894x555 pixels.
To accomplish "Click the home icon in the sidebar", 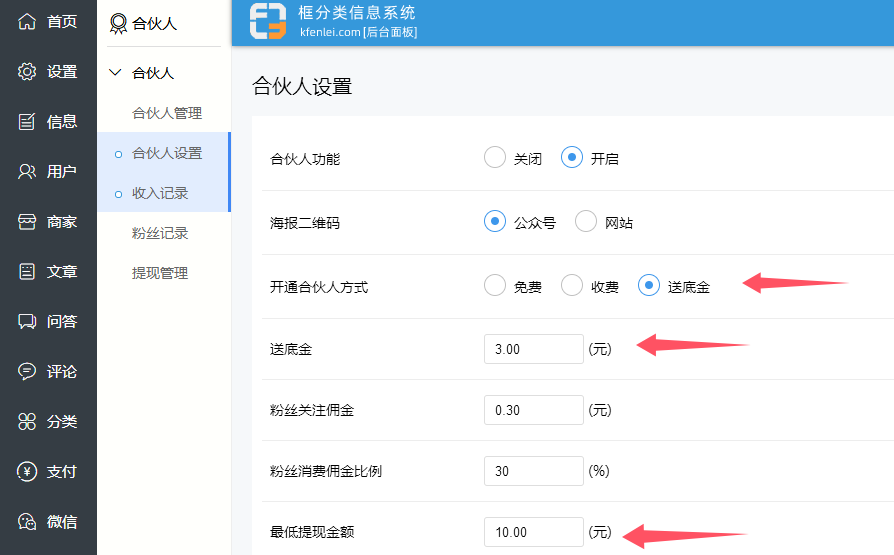I will [x=27, y=21].
